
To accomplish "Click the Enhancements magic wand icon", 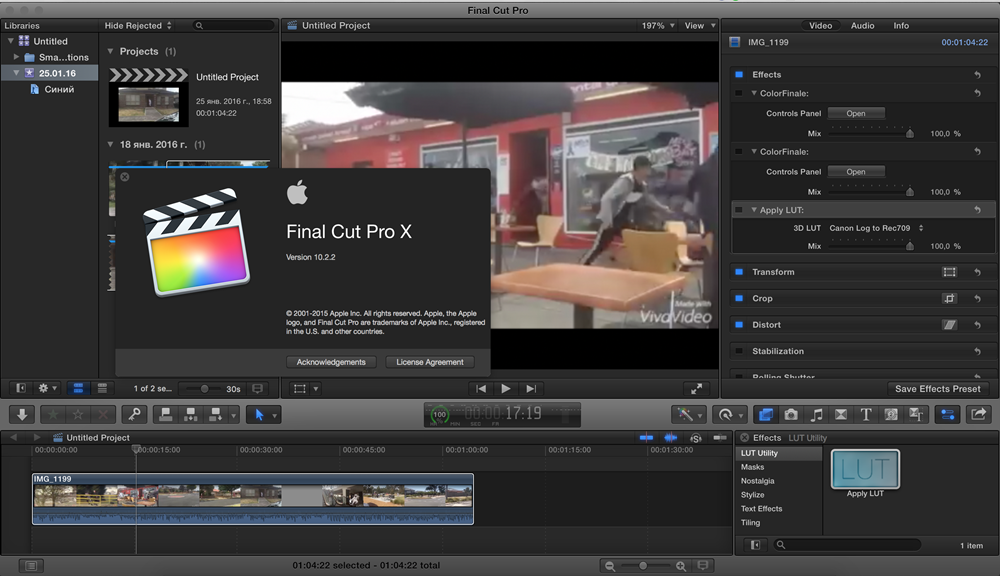I will click(688, 414).
